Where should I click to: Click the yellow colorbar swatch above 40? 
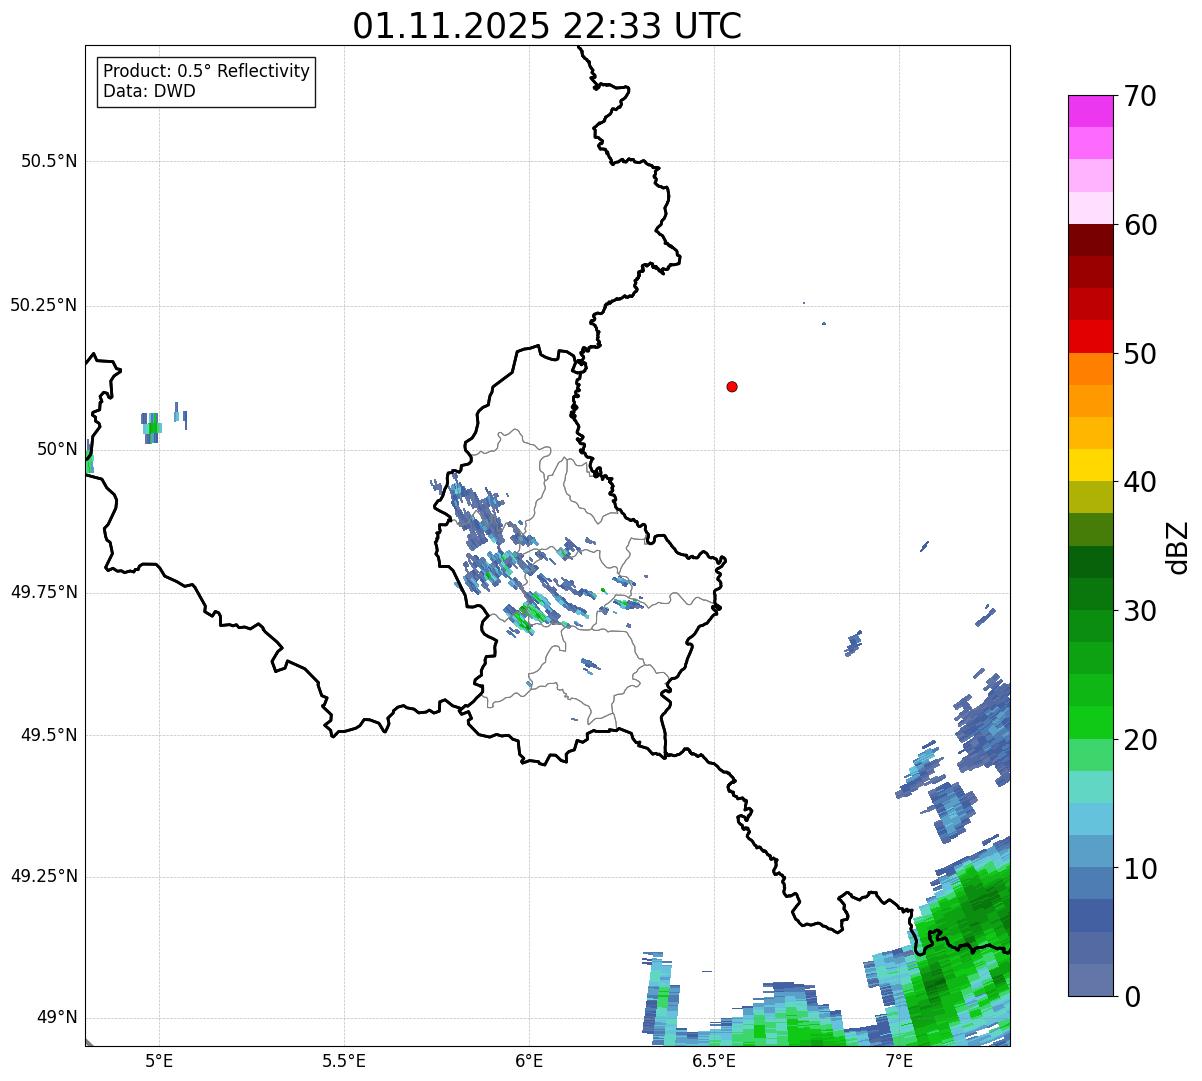[x=1090, y=465]
